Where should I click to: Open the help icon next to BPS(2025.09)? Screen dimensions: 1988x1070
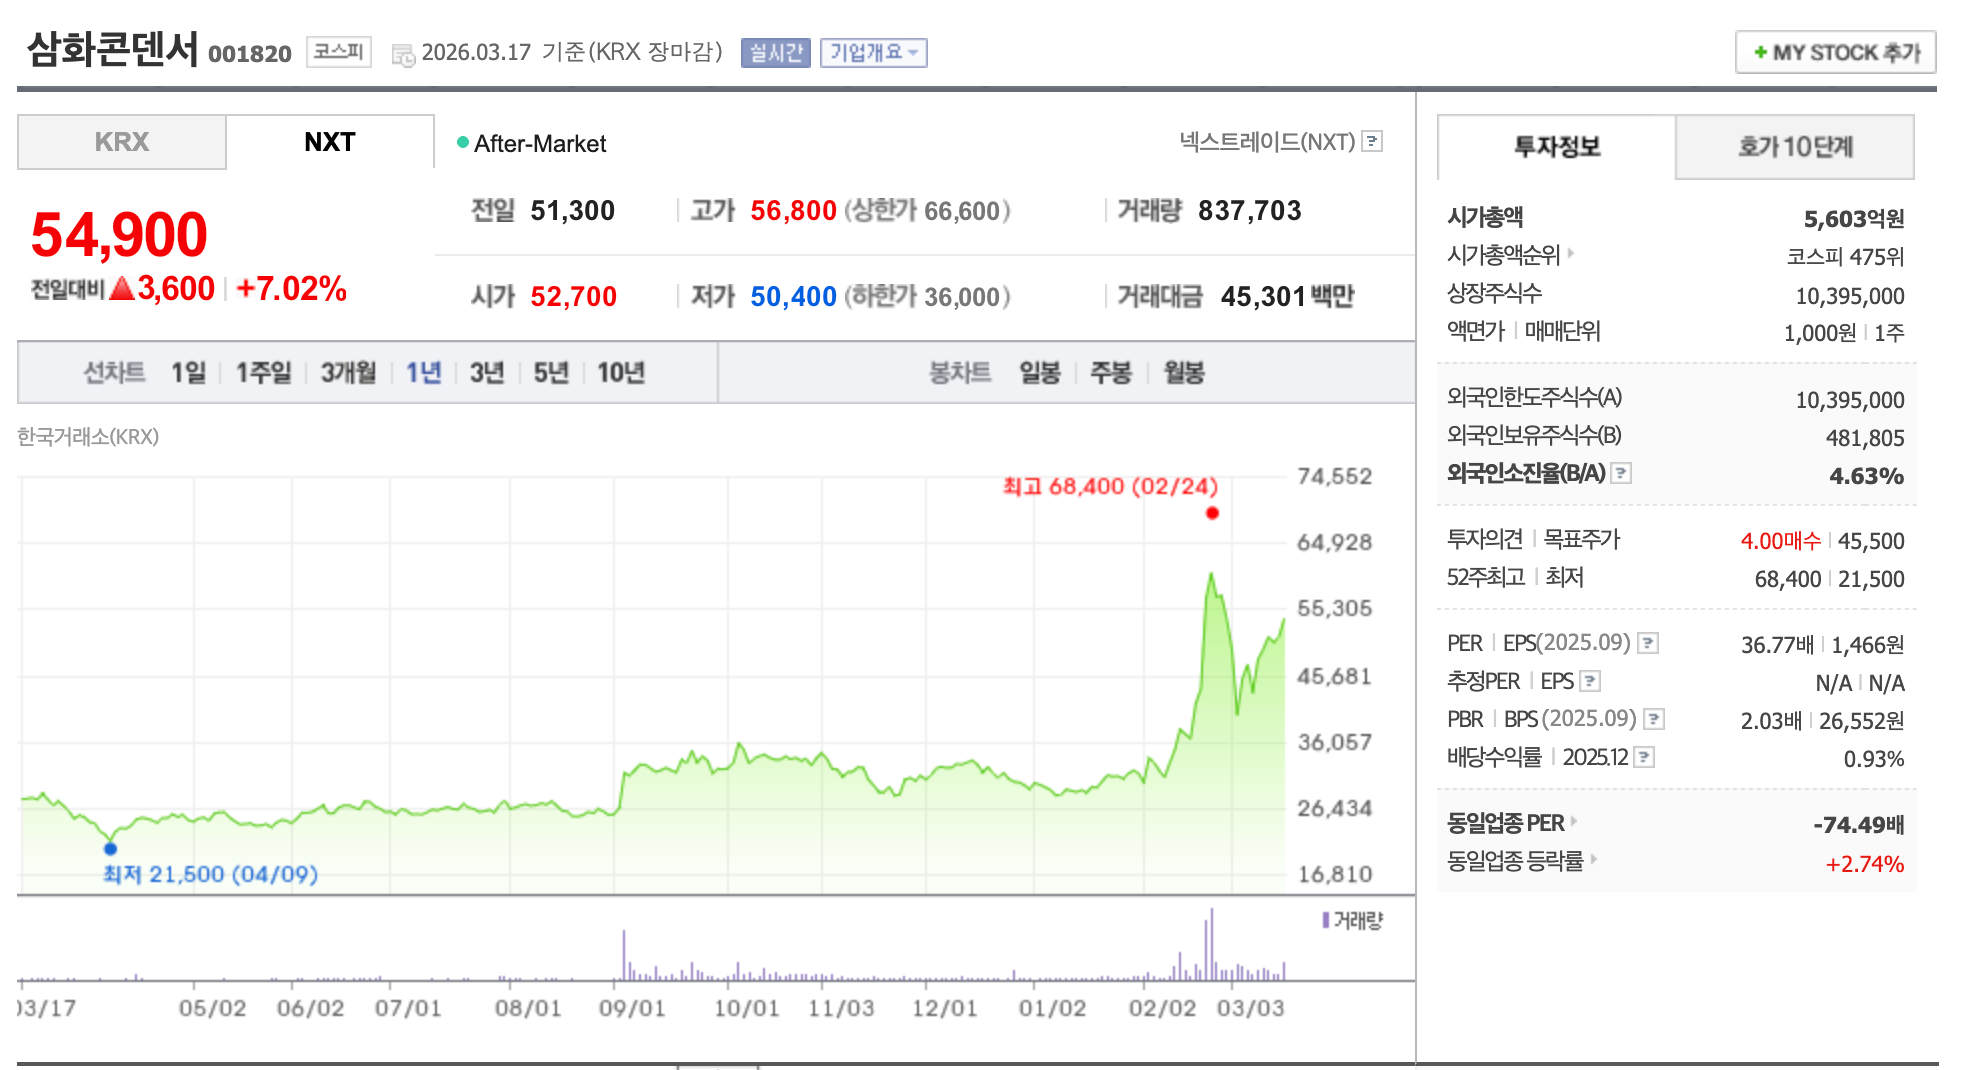click(1654, 719)
